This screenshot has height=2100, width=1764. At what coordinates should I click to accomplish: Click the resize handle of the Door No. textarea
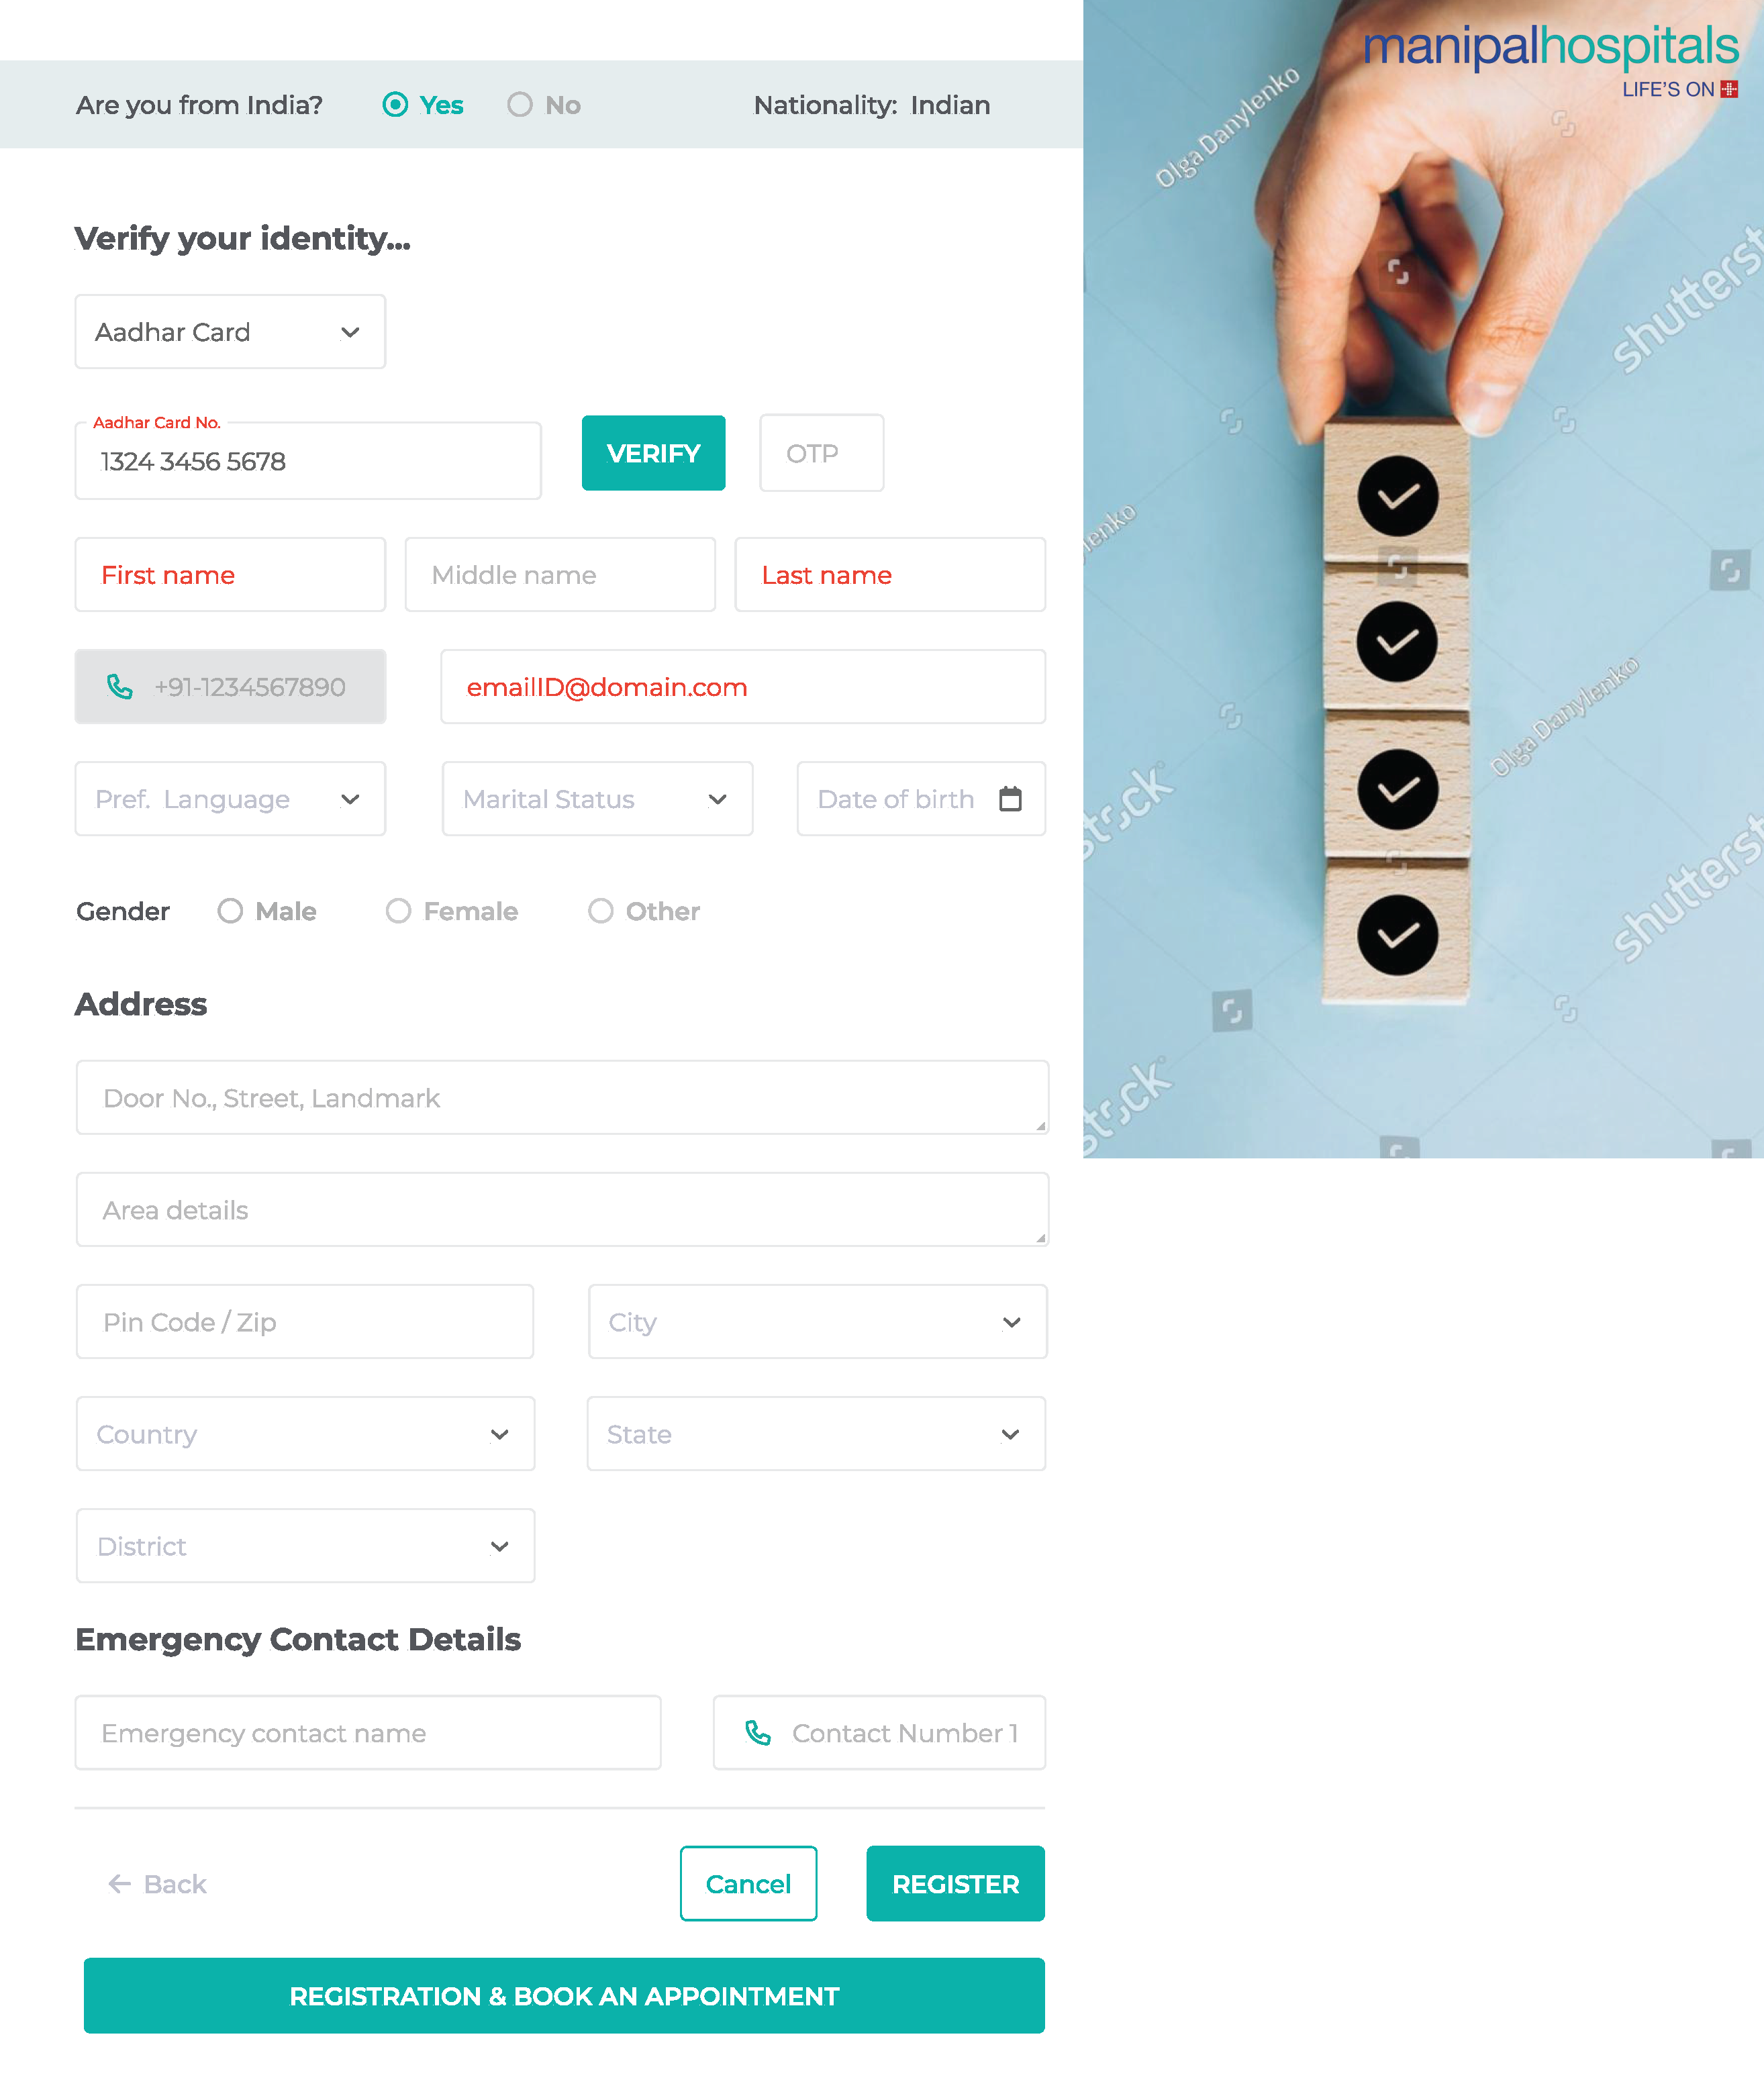click(x=1041, y=1126)
